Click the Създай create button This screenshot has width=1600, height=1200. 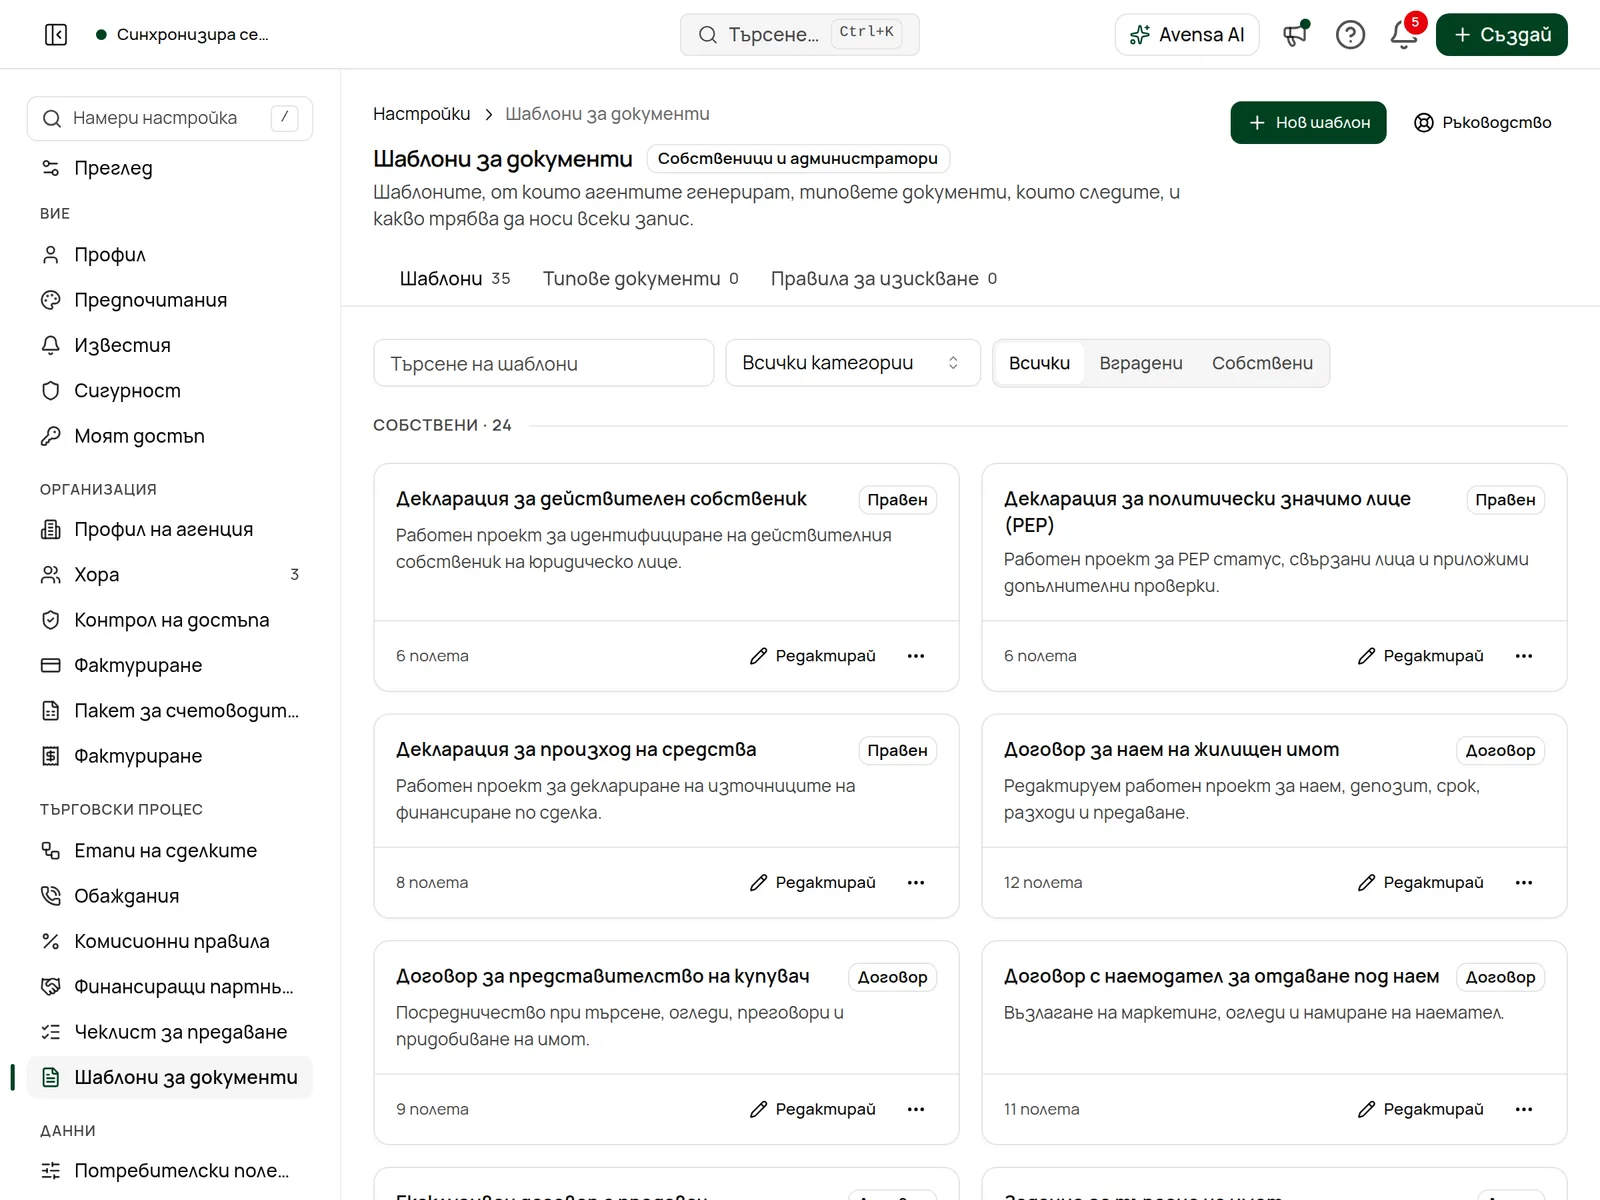coord(1502,35)
